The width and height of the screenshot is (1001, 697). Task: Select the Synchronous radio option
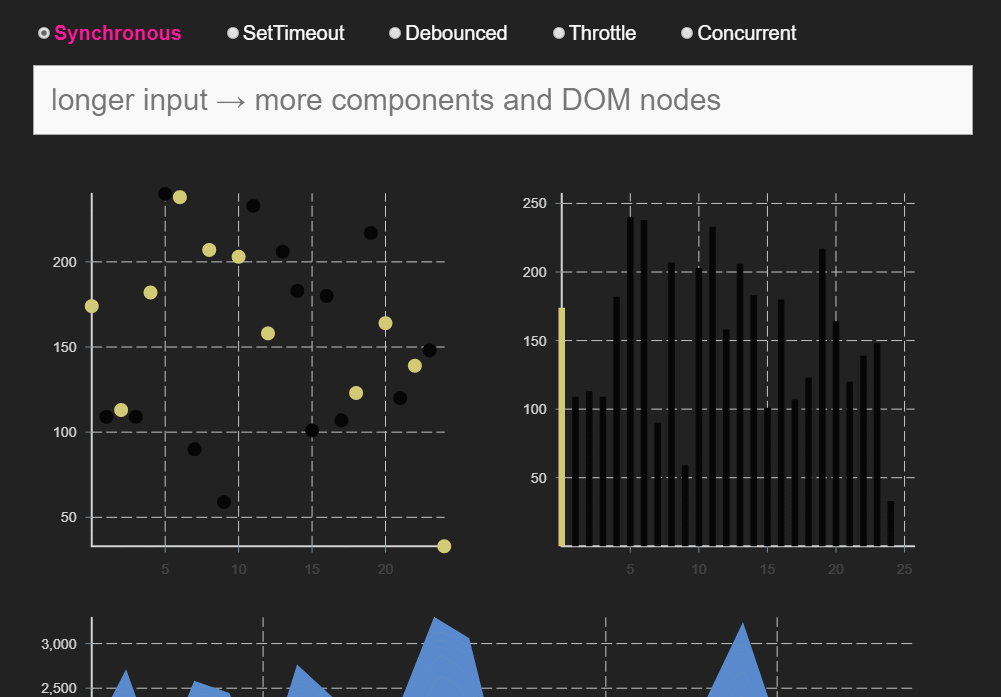[43, 33]
